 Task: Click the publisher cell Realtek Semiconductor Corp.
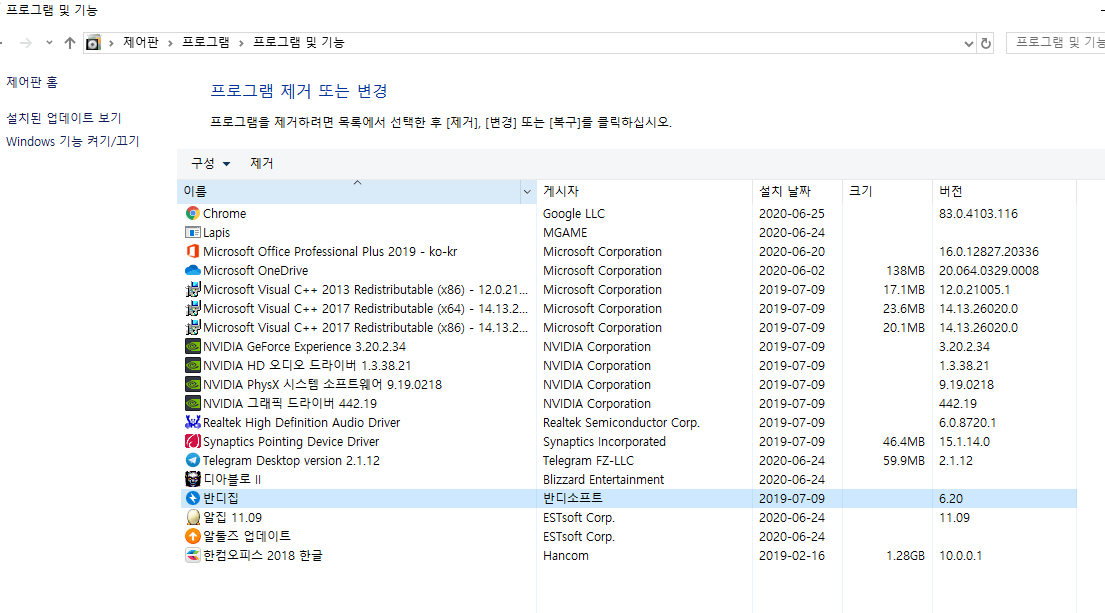621,423
